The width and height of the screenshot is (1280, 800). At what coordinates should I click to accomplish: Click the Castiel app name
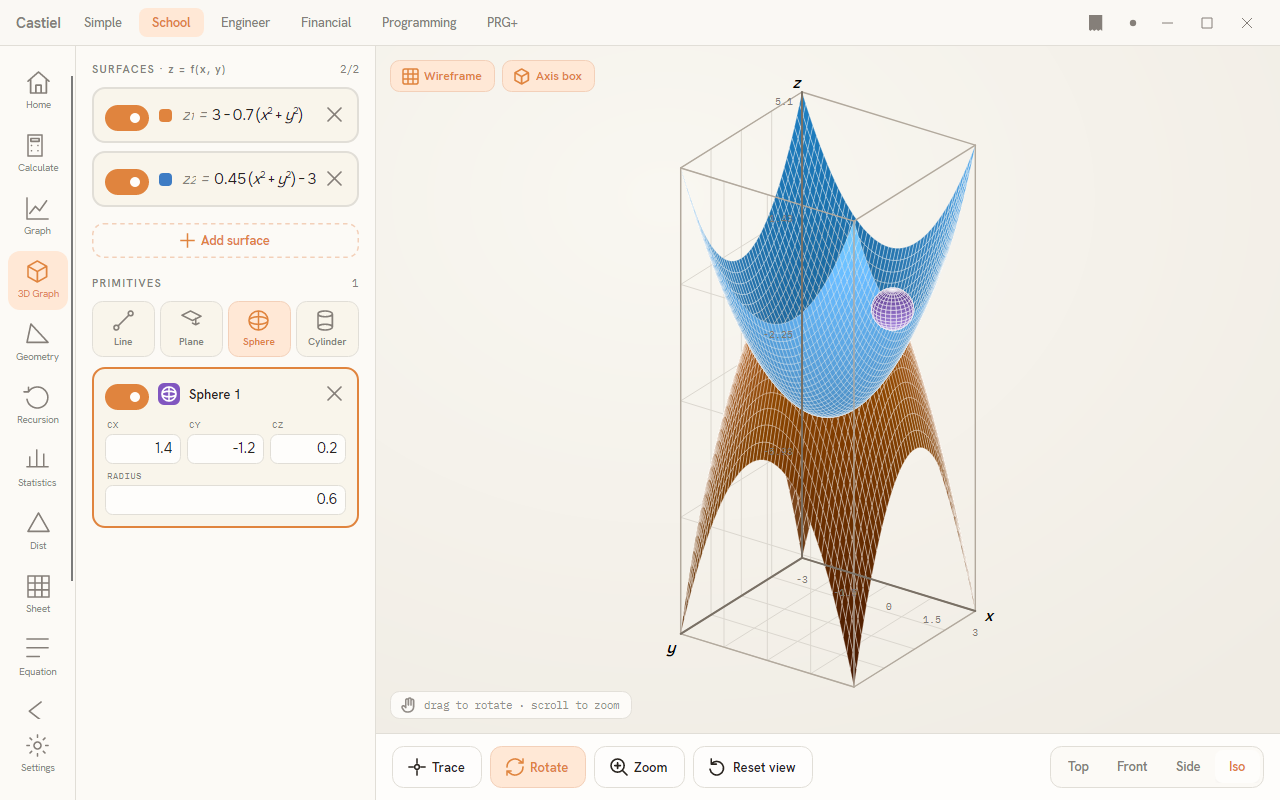[x=37, y=22]
